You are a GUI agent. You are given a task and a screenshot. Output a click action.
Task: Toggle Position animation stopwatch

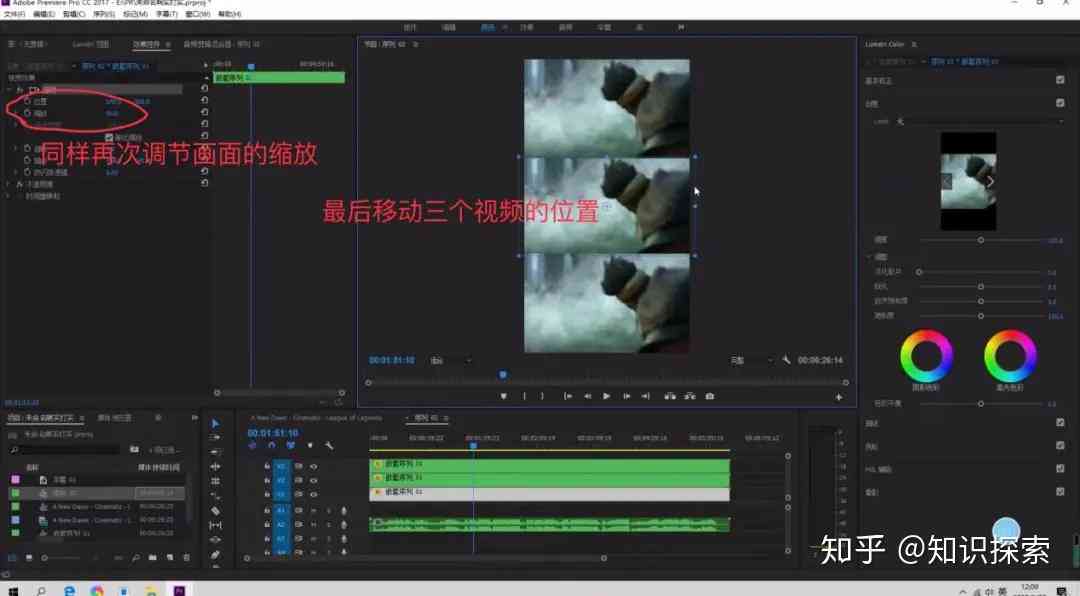[x=28, y=101]
